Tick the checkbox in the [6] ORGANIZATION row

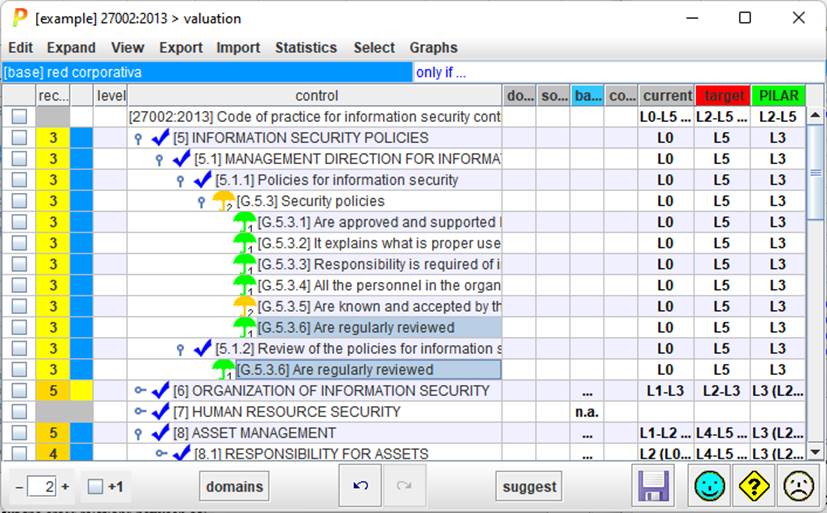20,391
